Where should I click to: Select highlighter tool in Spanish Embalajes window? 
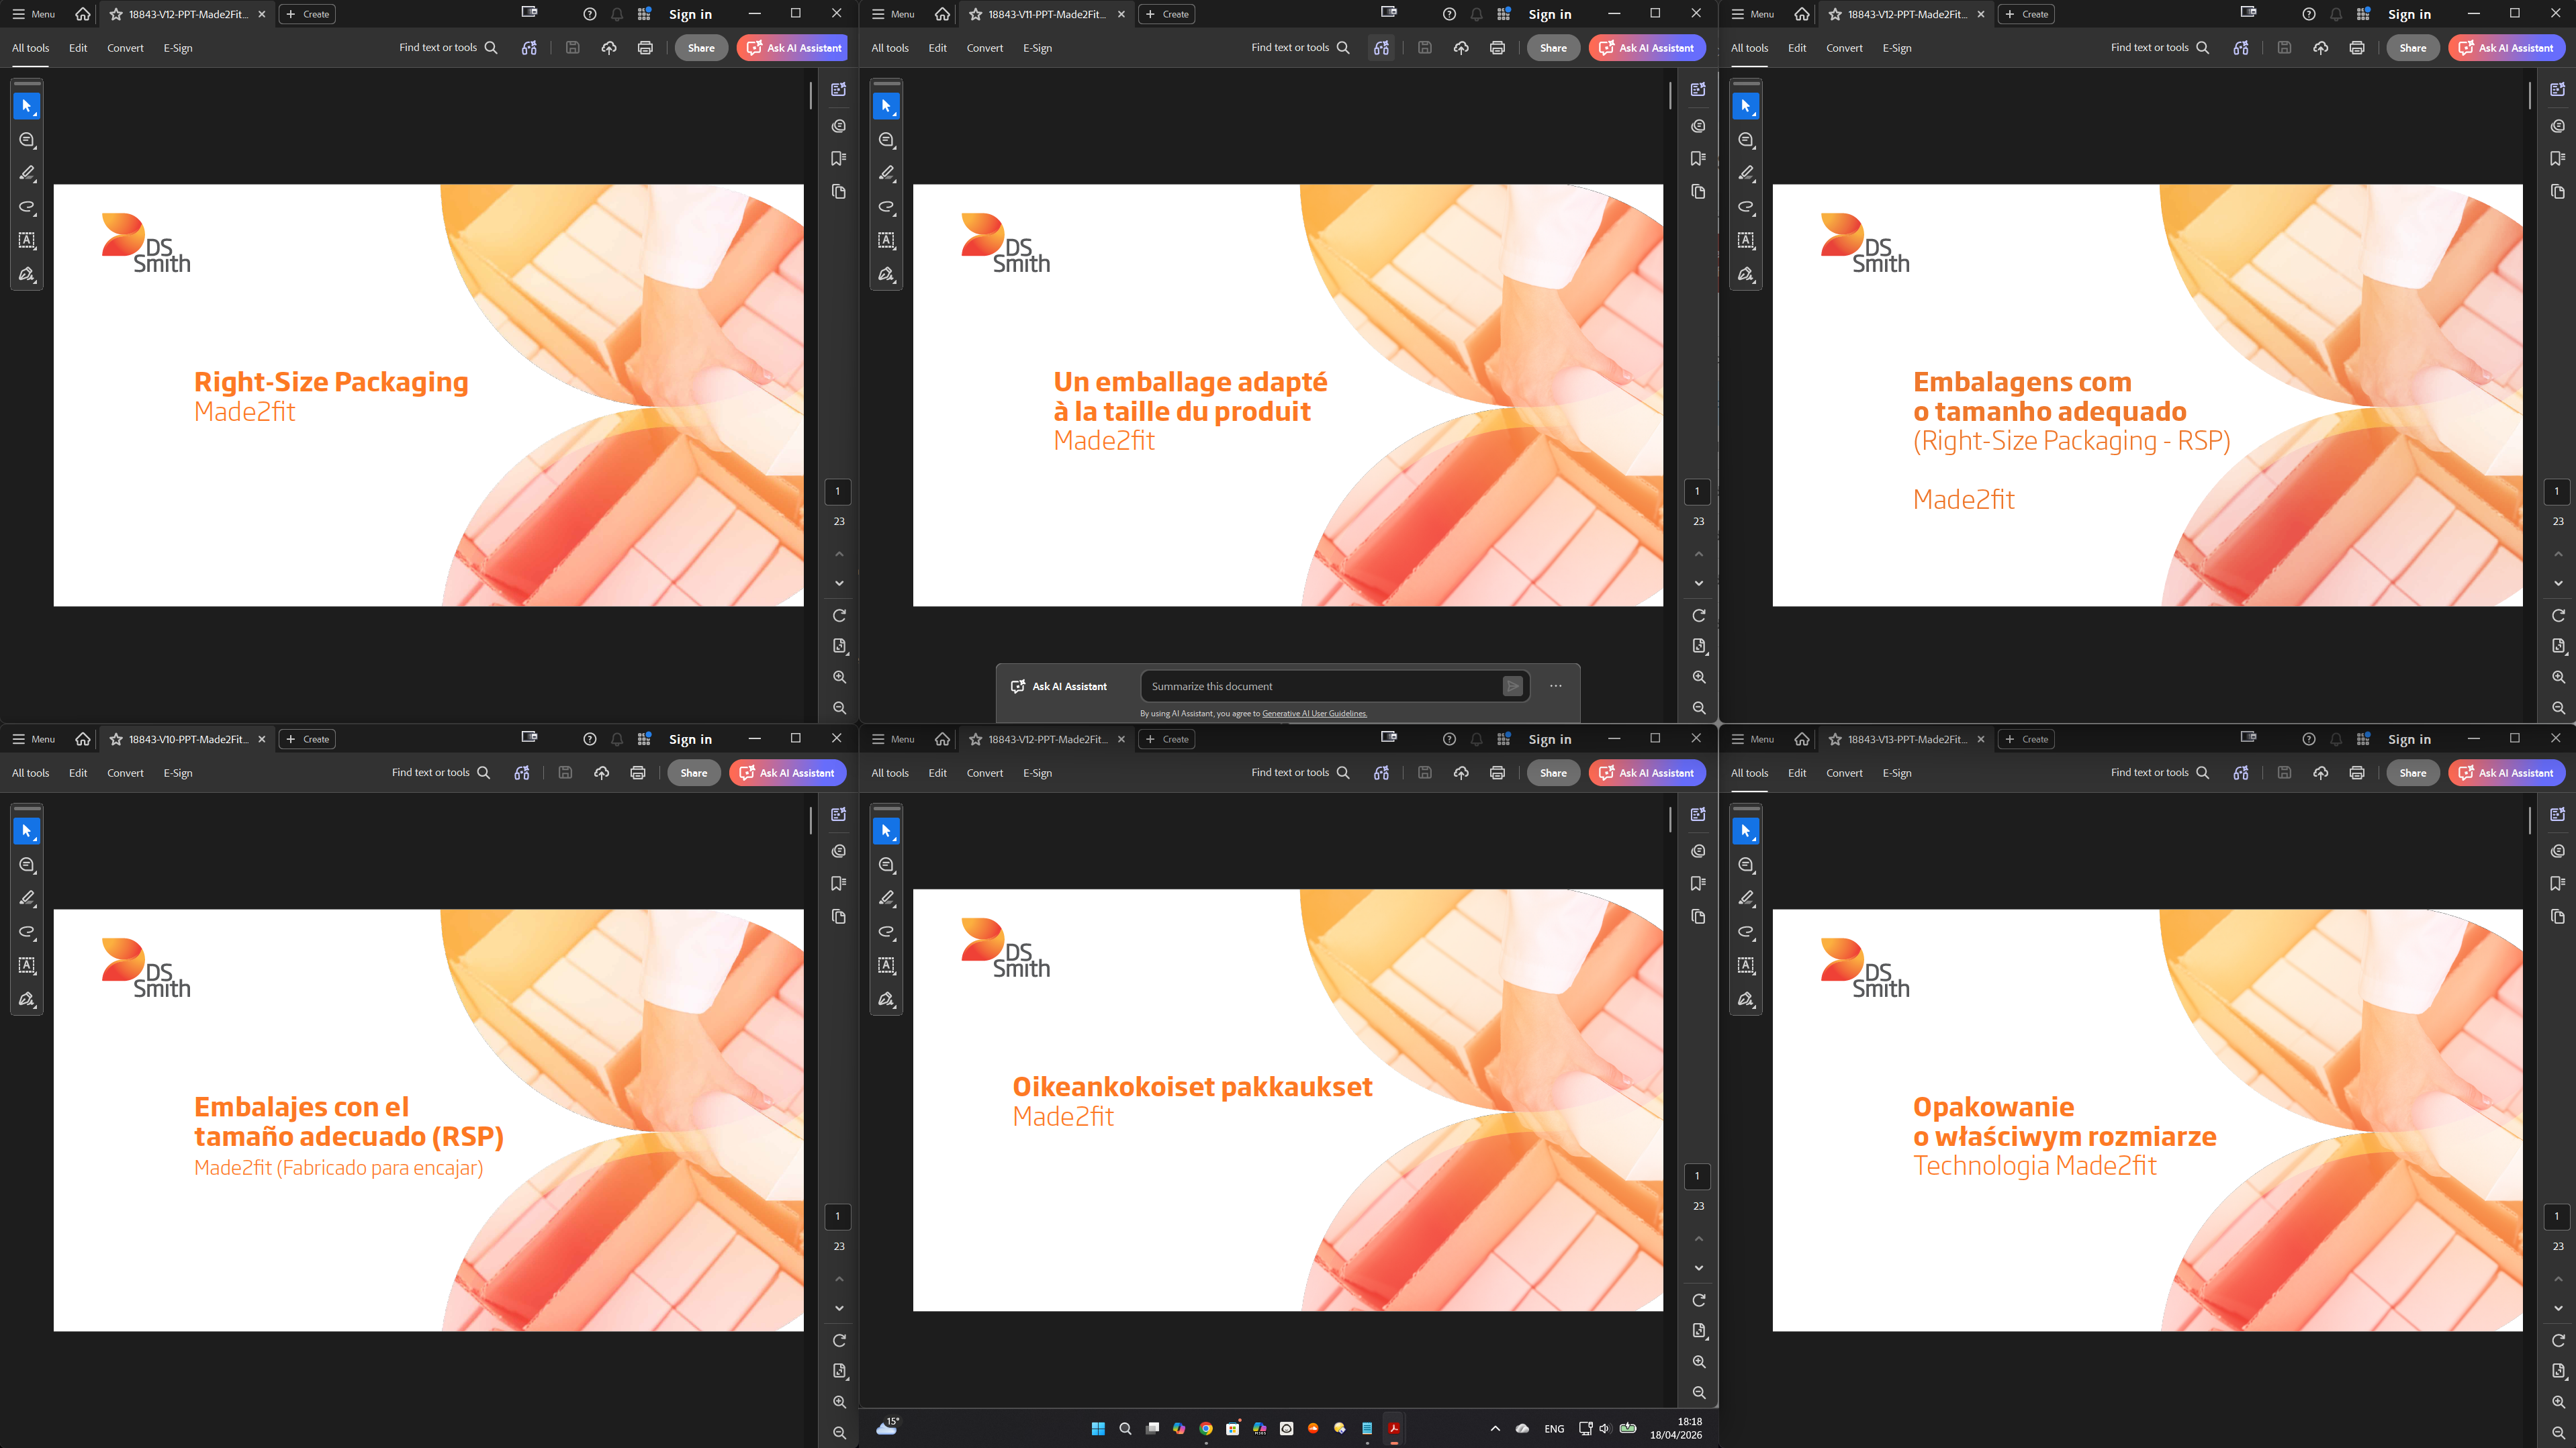pos(27,898)
